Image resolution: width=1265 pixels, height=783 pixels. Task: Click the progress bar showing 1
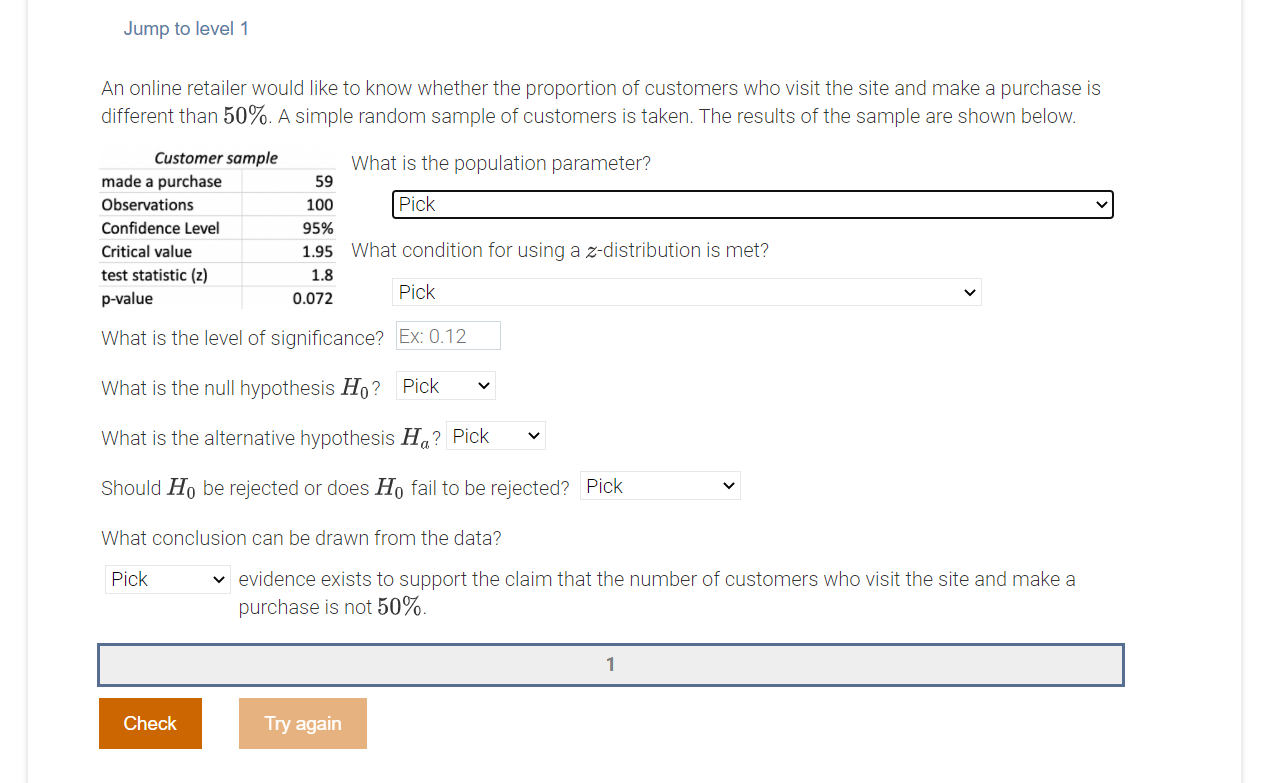[610, 664]
